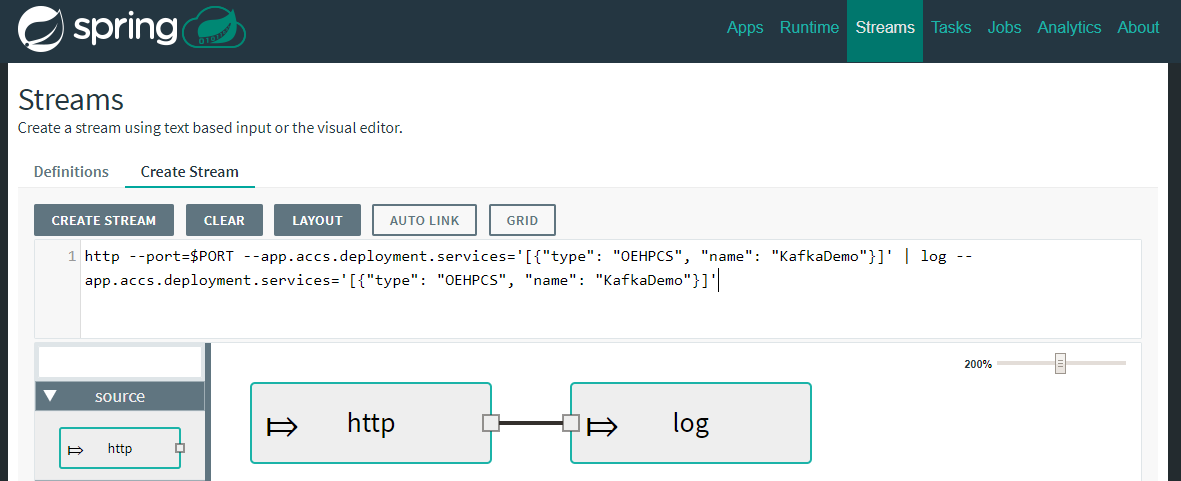Click the CREATE STREAM button
Image resolution: width=1181 pixels, height=481 pixels.
(104, 221)
